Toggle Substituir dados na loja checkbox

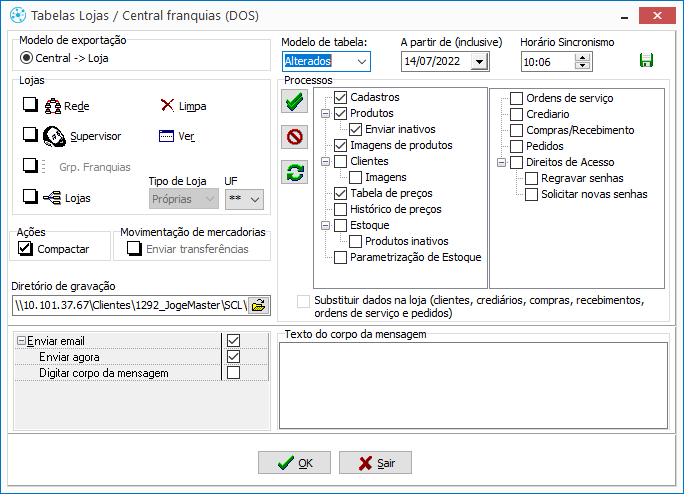click(303, 301)
